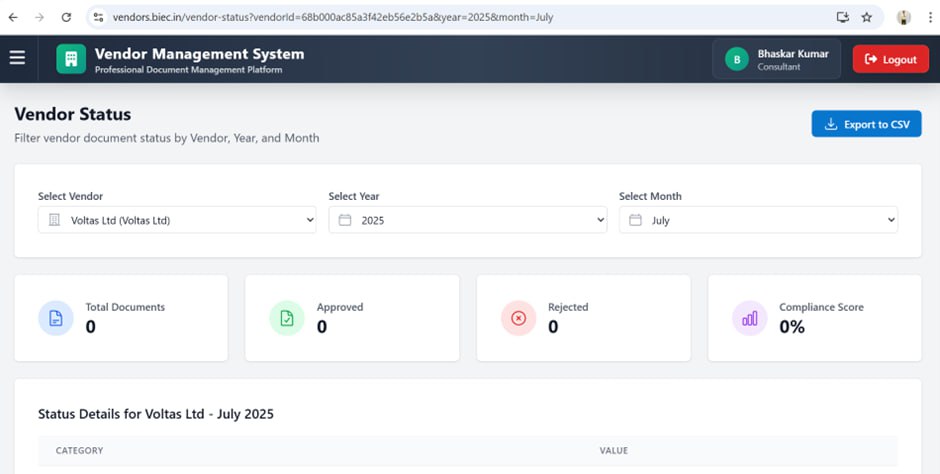940x474 pixels.
Task: Click the green B user avatar
Action: (x=737, y=59)
